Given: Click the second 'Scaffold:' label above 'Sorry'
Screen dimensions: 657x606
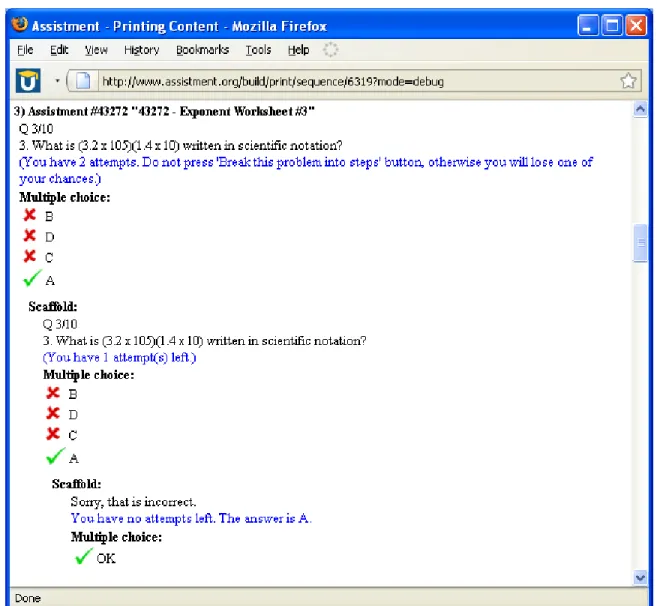Looking at the screenshot, I should click(x=77, y=484).
